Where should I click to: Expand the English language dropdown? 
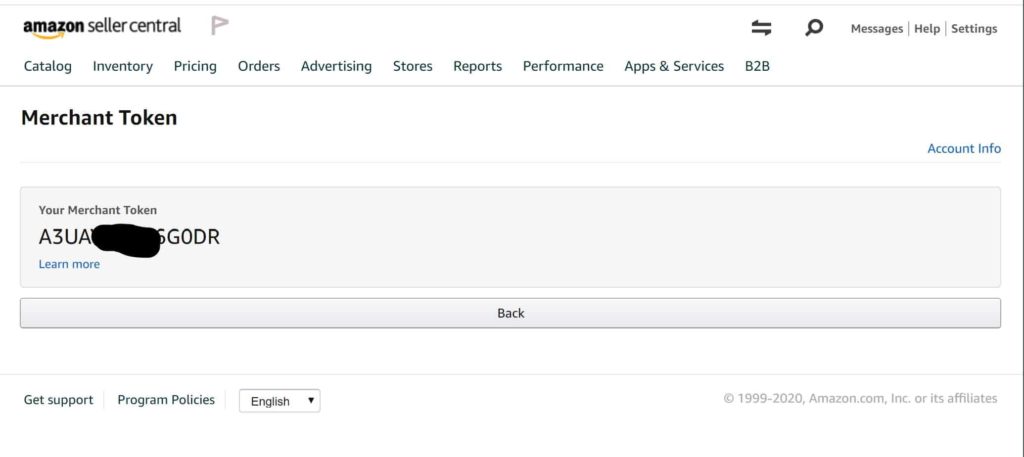pos(280,401)
